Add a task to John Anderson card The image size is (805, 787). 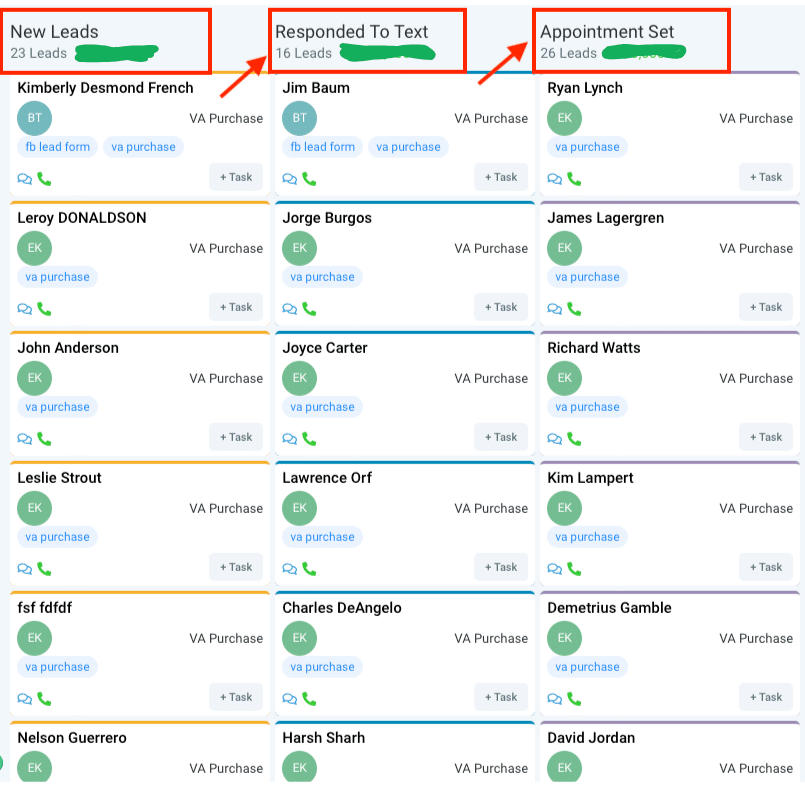[236, 437]
